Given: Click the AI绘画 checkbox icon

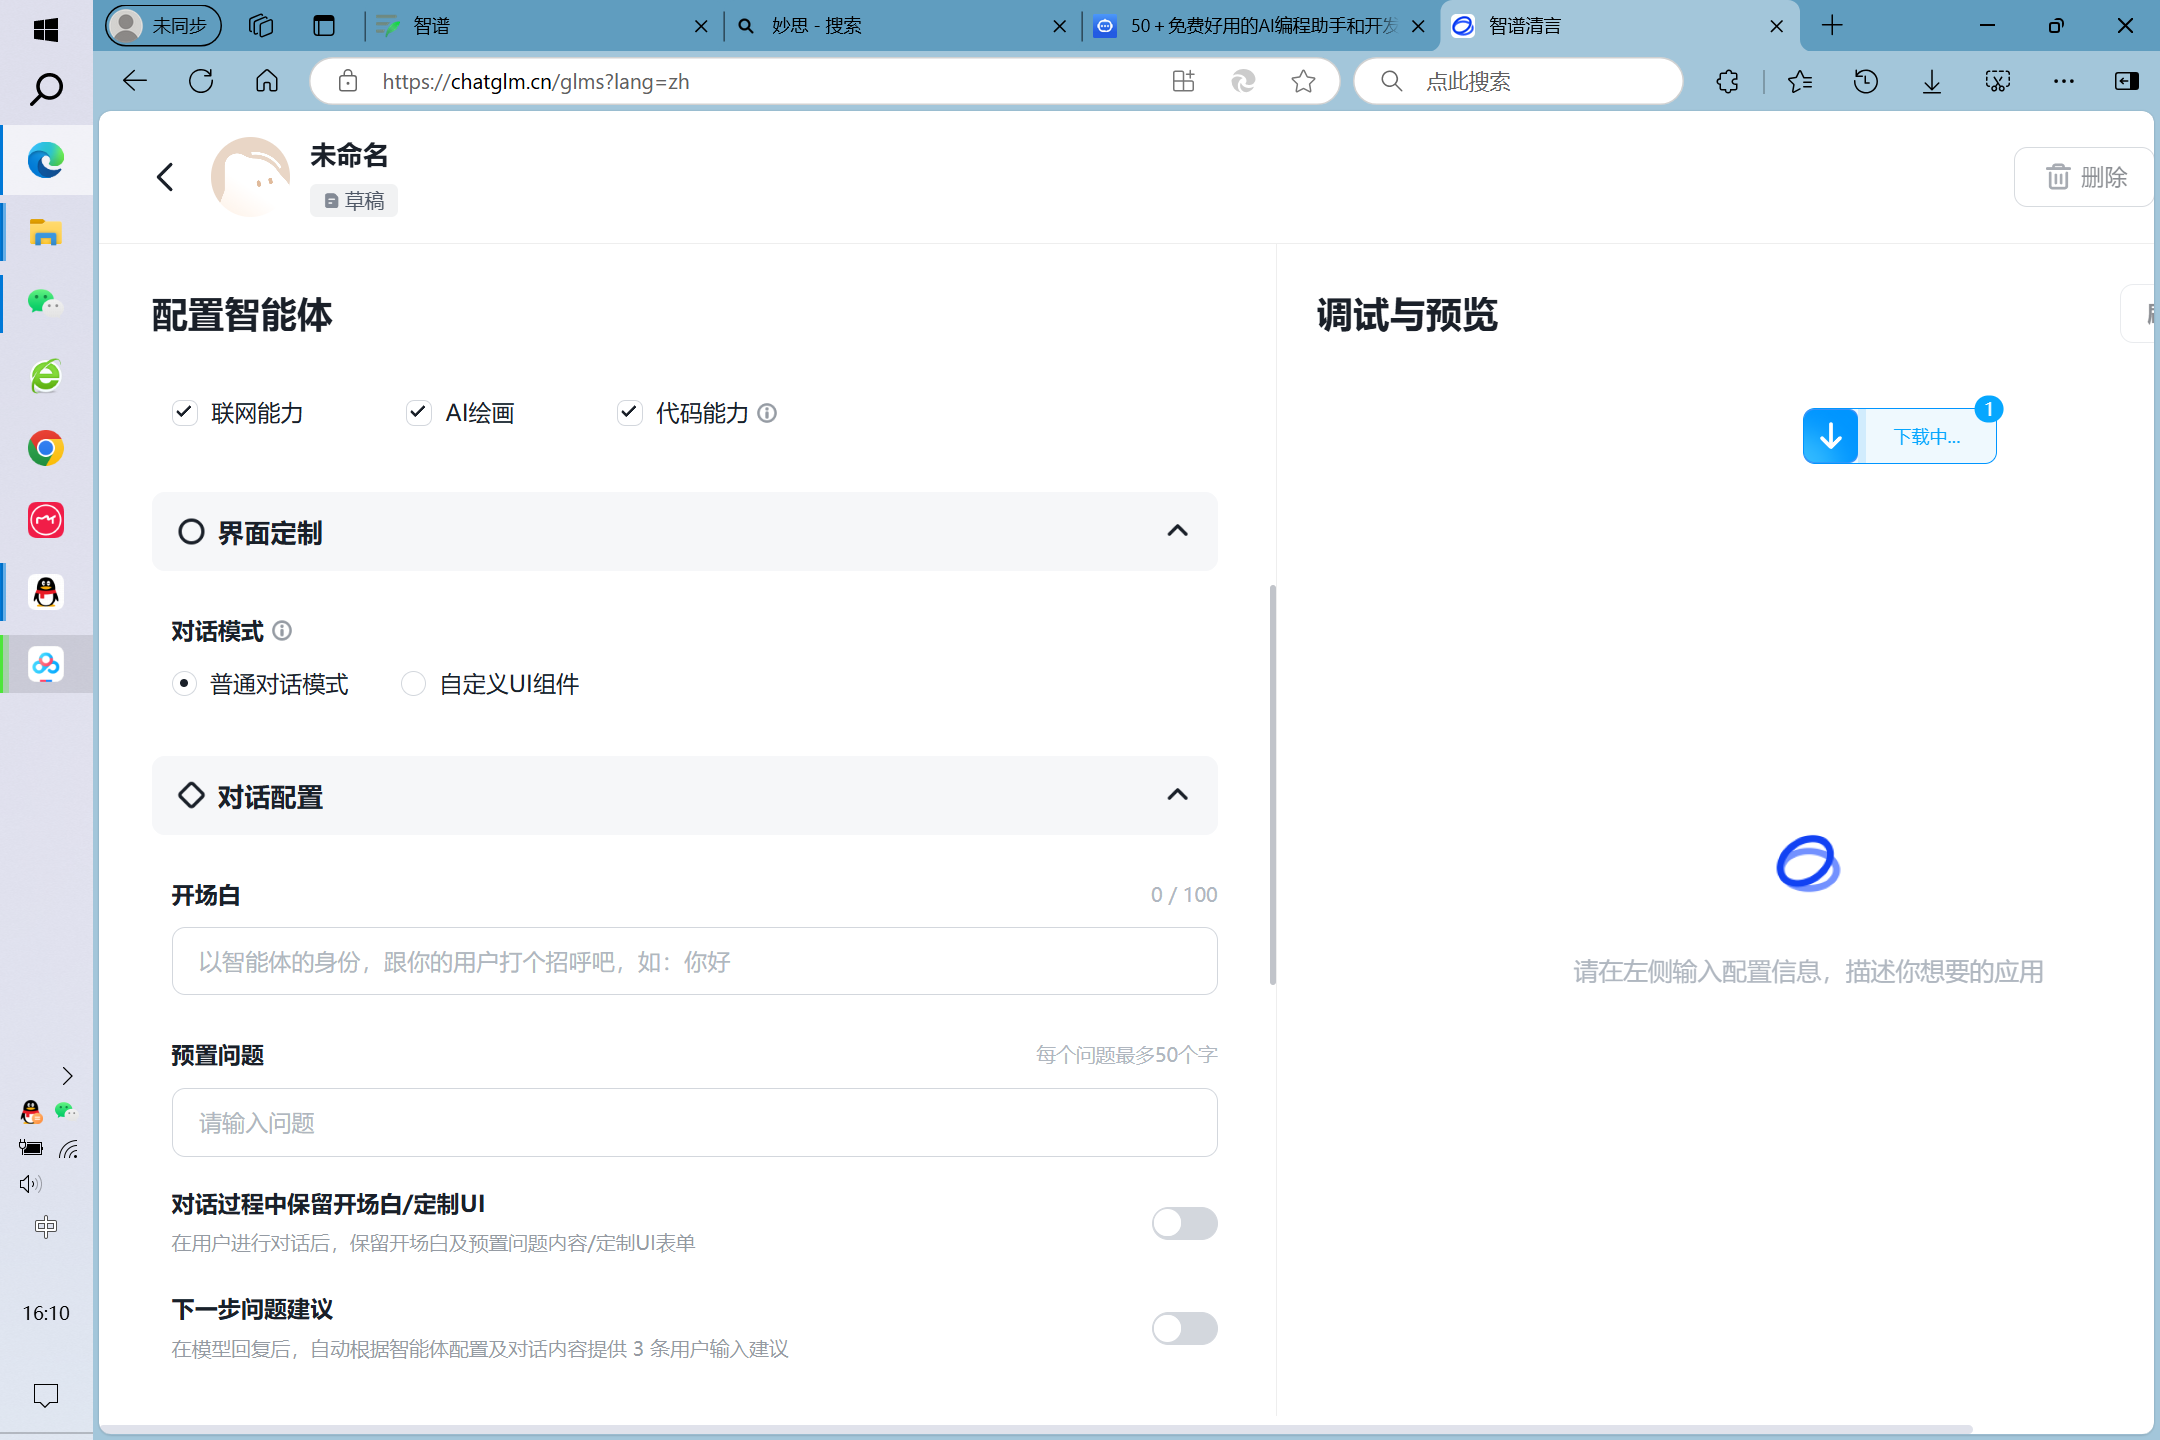Looking at the screenshot, I should 416,413.
